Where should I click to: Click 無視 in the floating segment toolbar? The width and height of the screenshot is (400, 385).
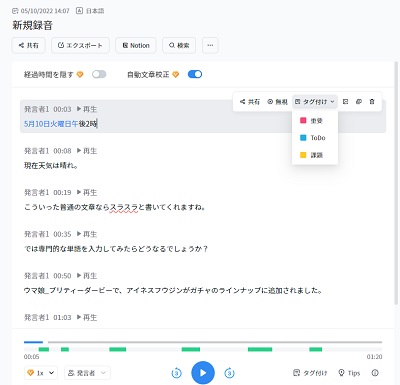(277, 102)
